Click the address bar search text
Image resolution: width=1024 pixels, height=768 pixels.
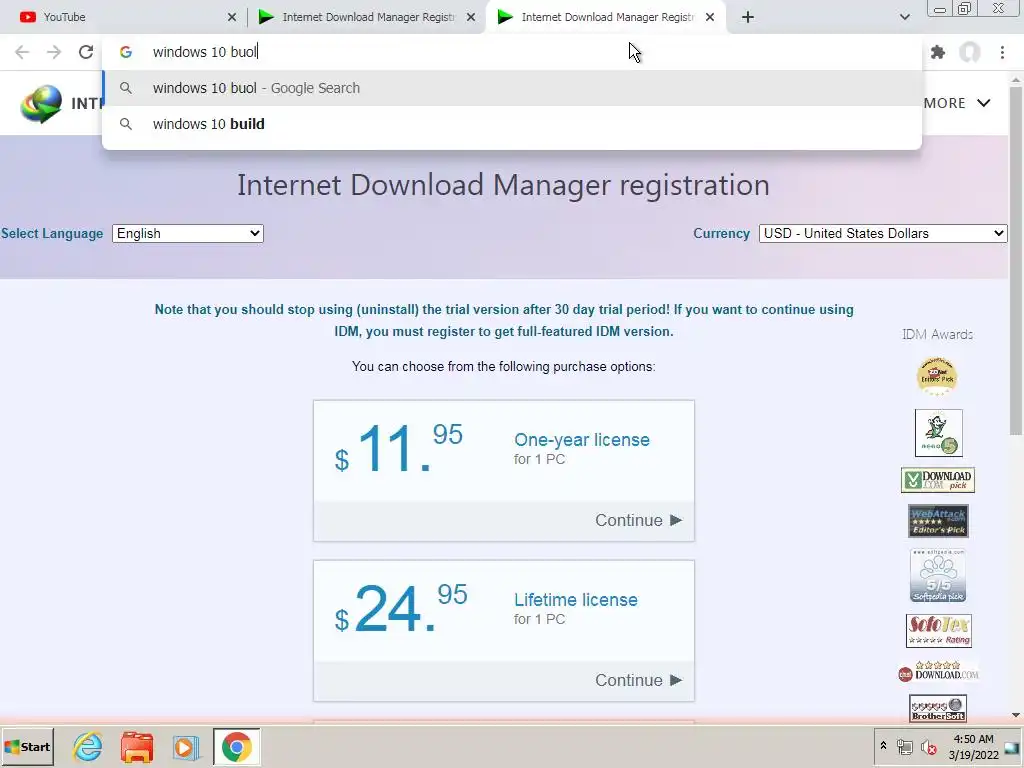205,52
